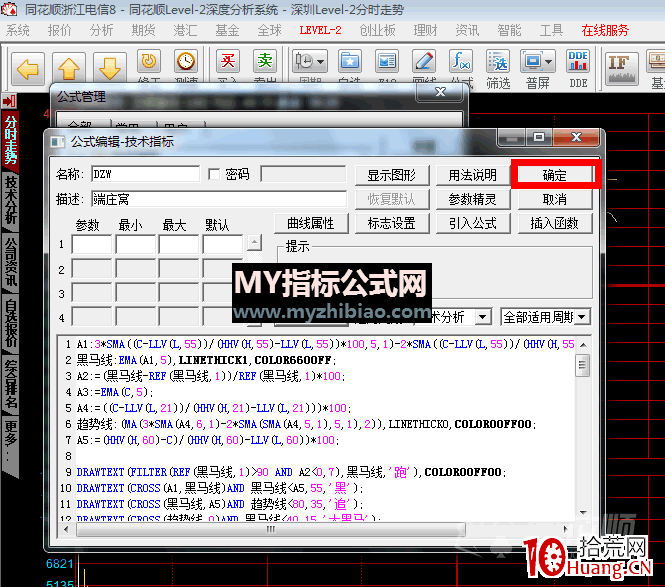Click the parameter list scroll-up arrow
The width and height of the screenshot is (665, 587).
pyautogui.click(x=254, y=243)
